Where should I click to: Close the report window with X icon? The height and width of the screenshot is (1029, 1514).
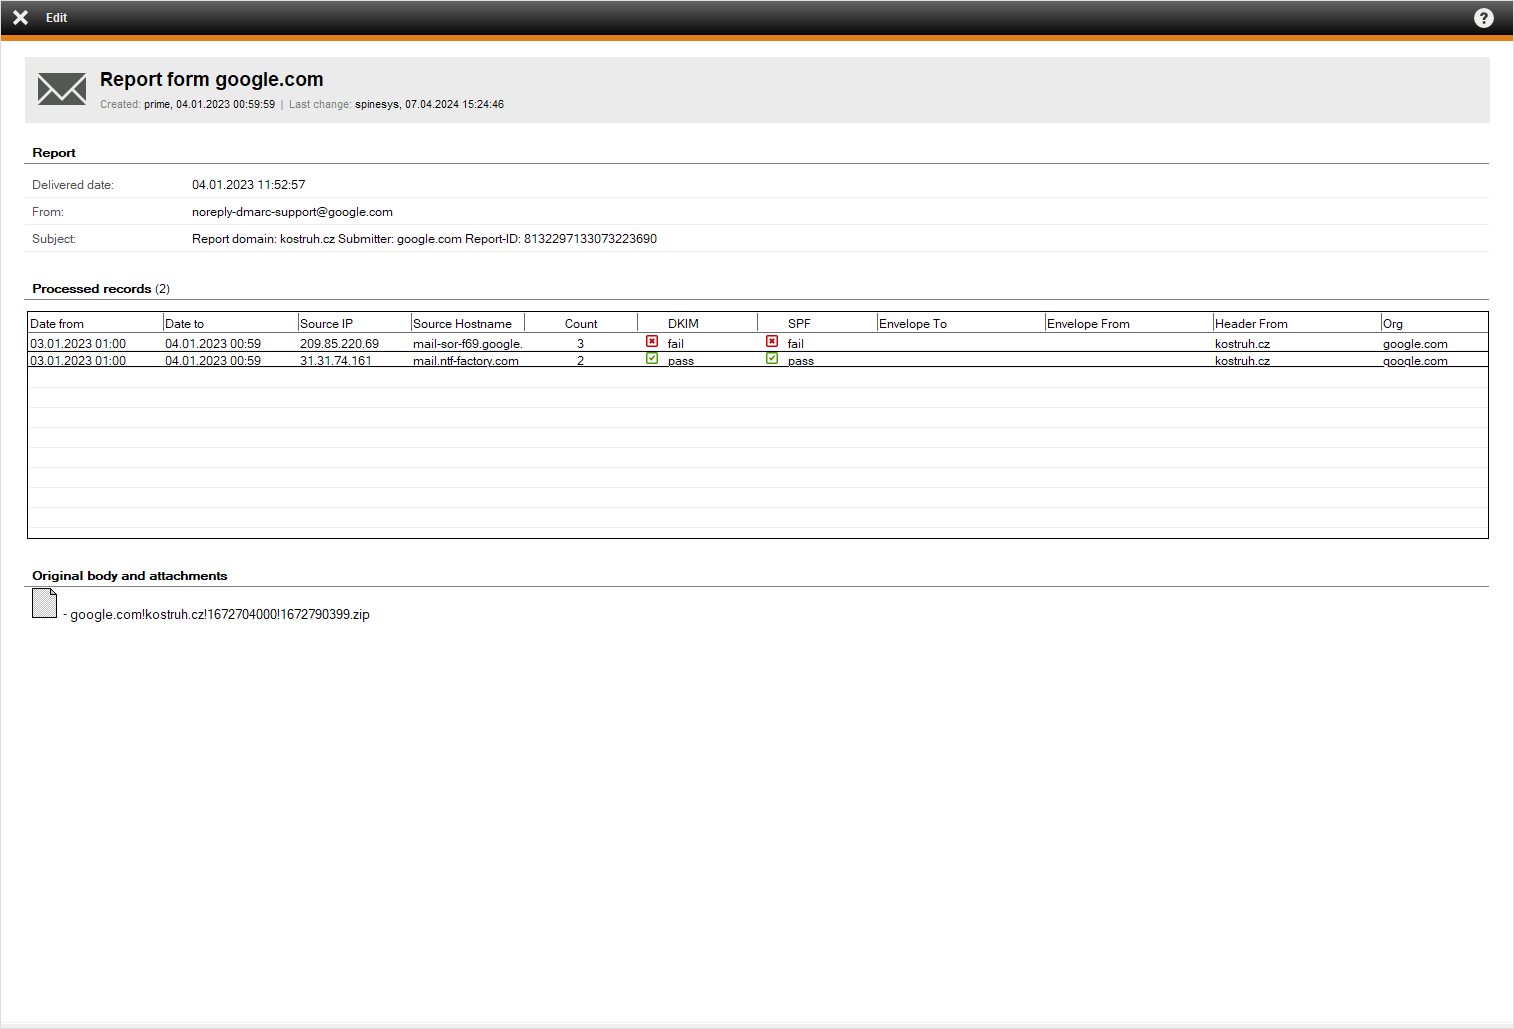point(20,18)
